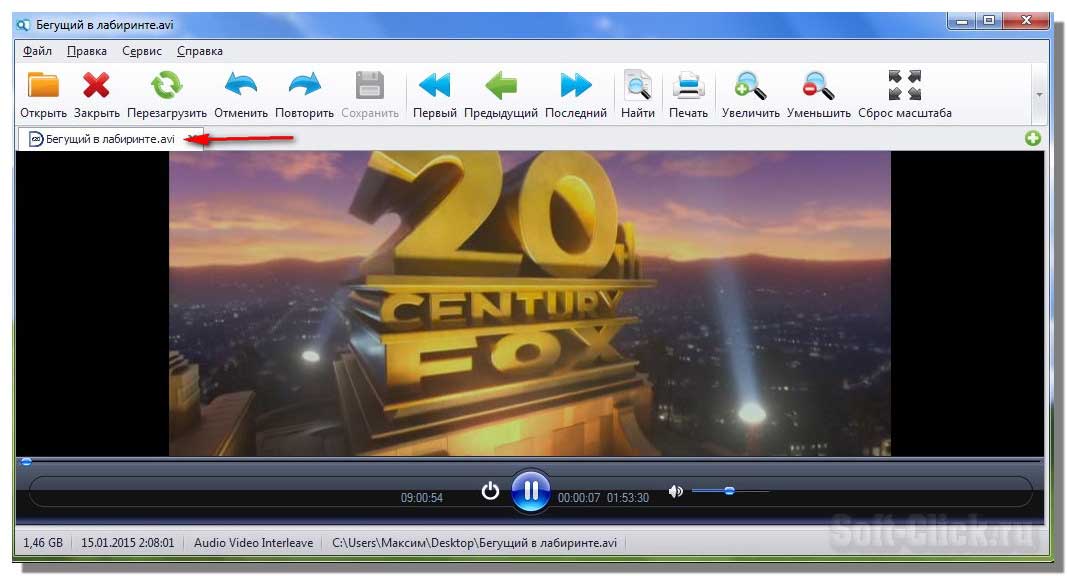Jump to first with Первый icon

point(434,87)
